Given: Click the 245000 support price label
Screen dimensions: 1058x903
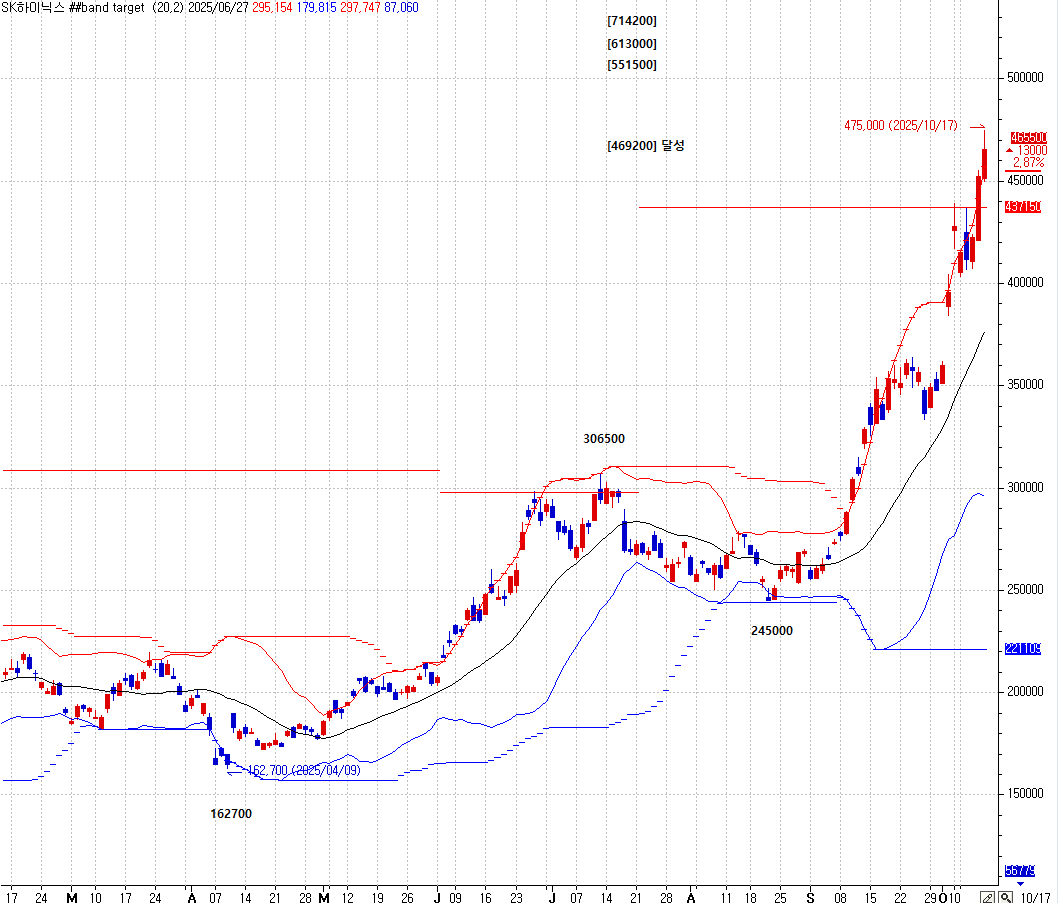Looking at the screenshot, I should (771, 631).
